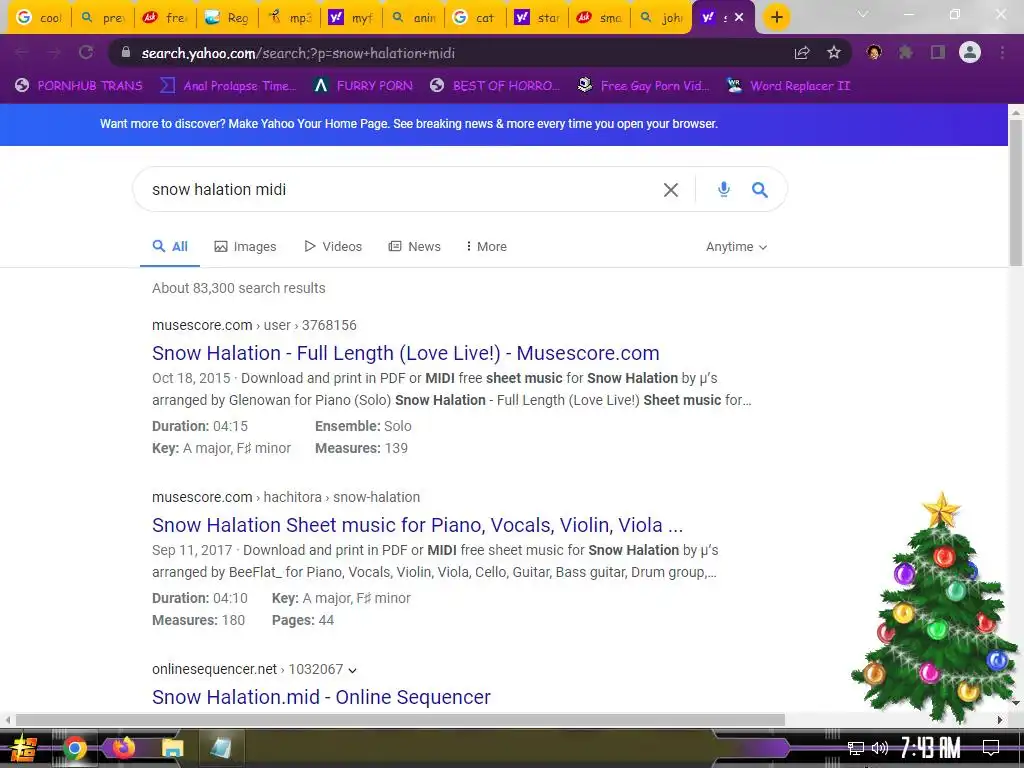Click the browser address bar URL
Screen dimensions: 1024x768
[x=298, y=53]
